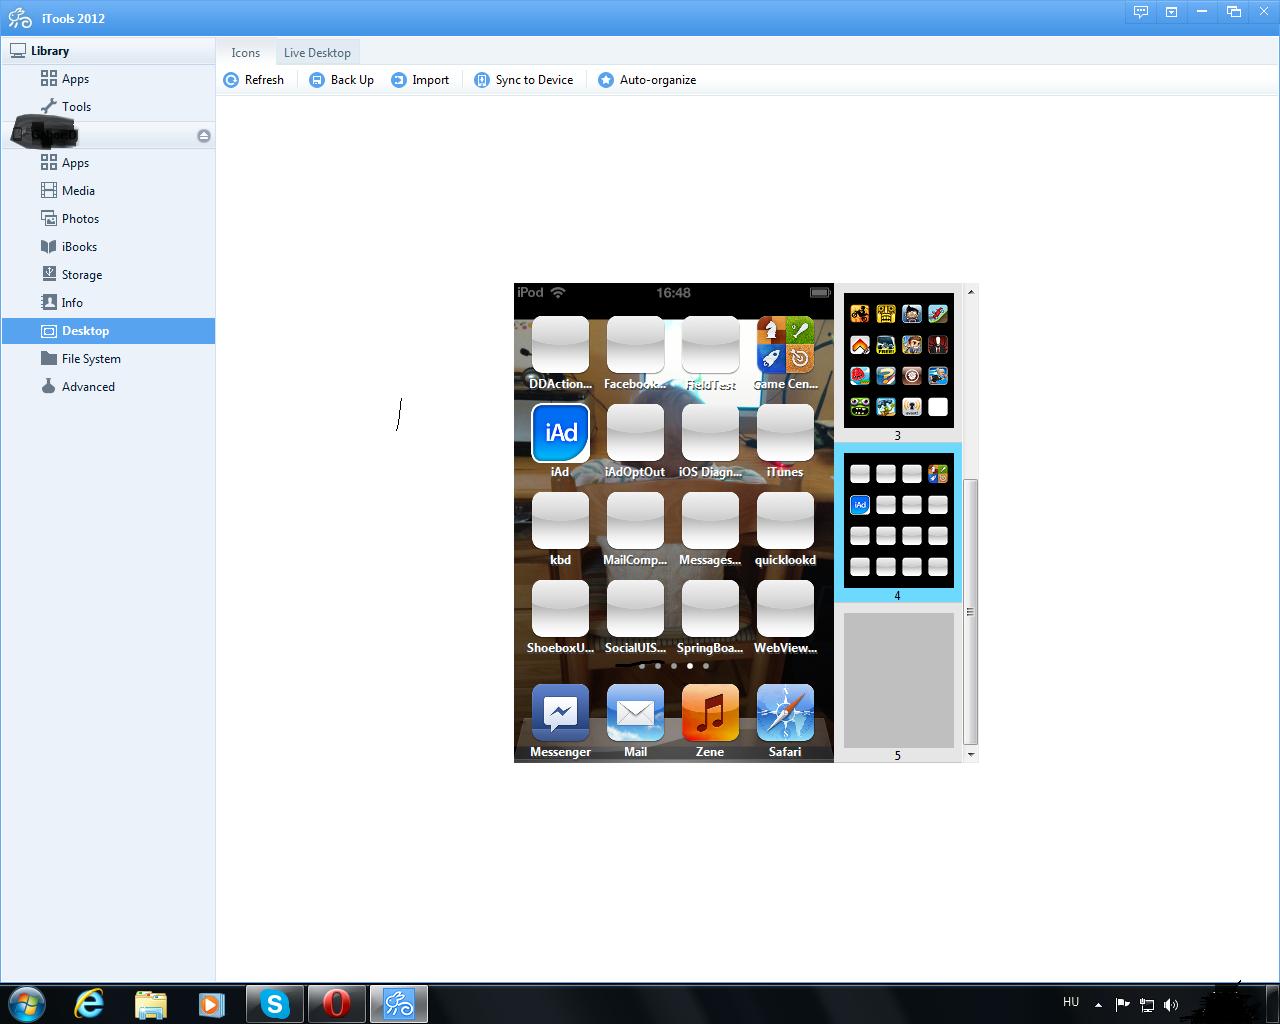Show hidden system tray icons
This screenshot has width=1280, height=1024.
coord(1098,1005)
